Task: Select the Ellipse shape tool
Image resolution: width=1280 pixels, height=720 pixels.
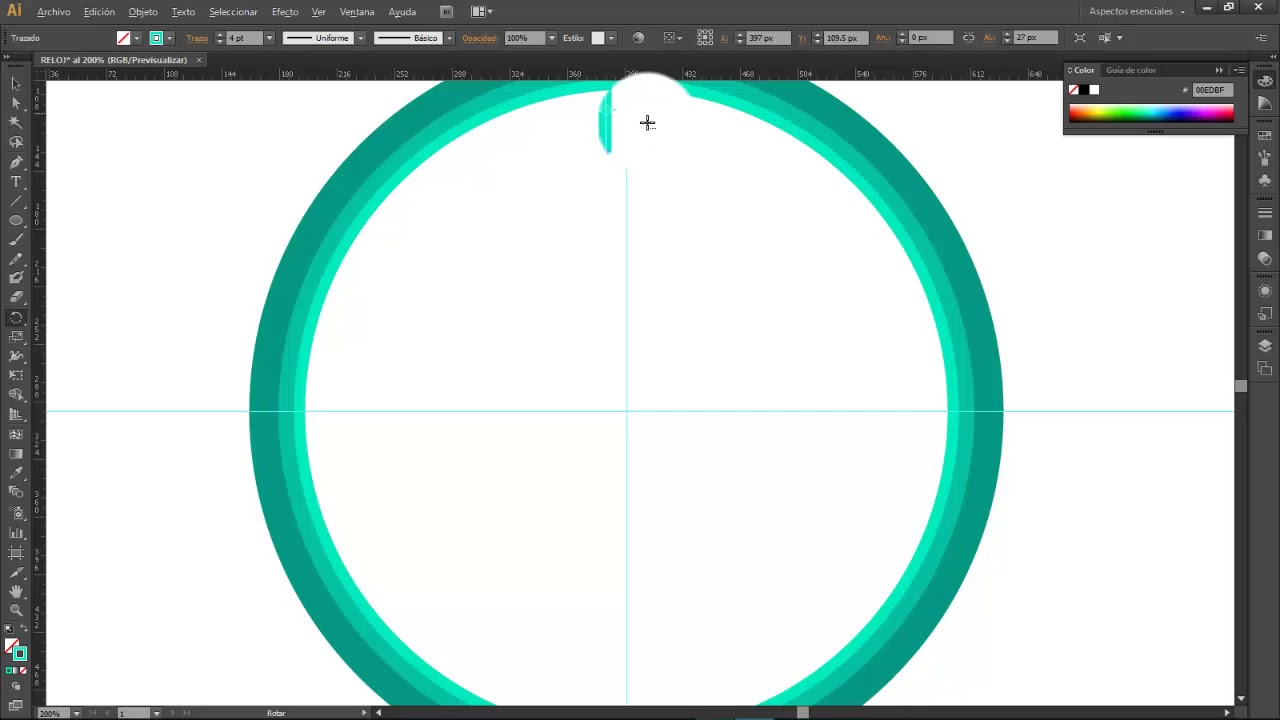Action: pyautogui.click(x=16, y=220)
